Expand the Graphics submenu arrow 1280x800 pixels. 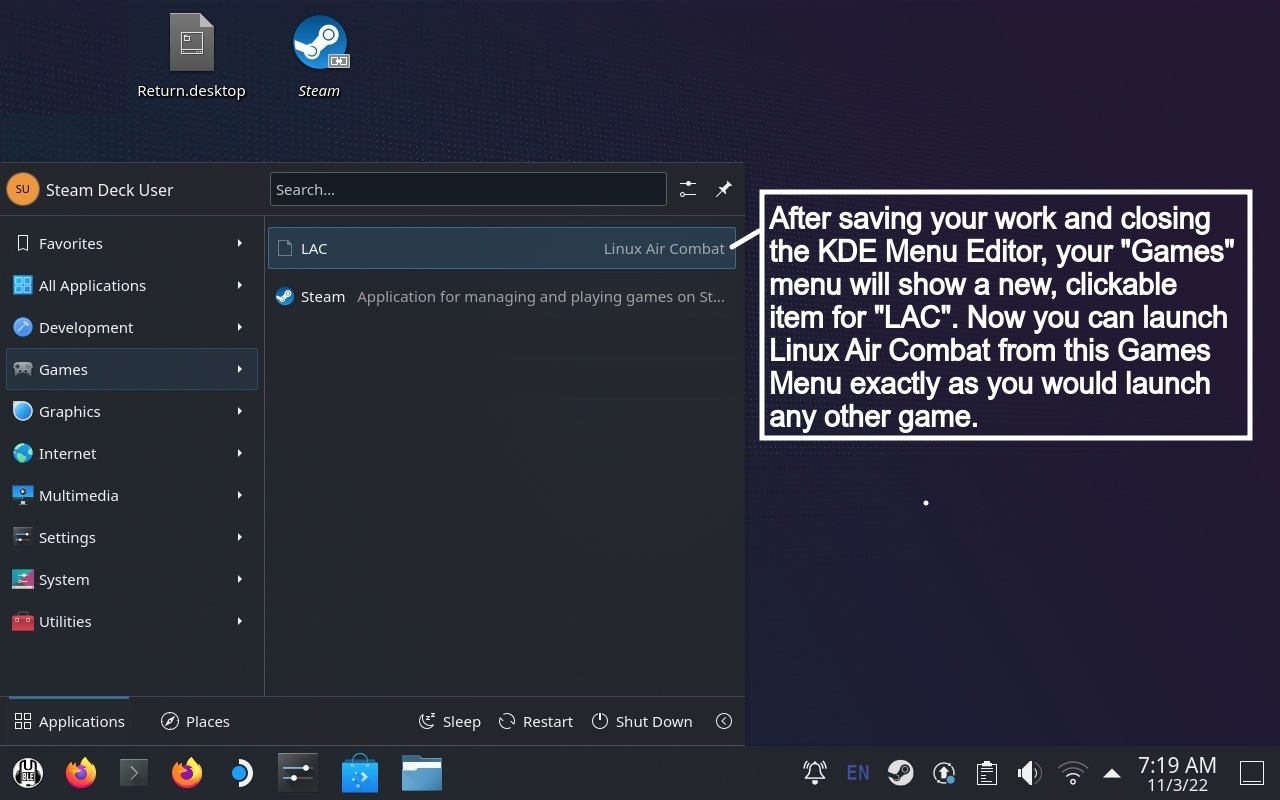pos(240,411)
